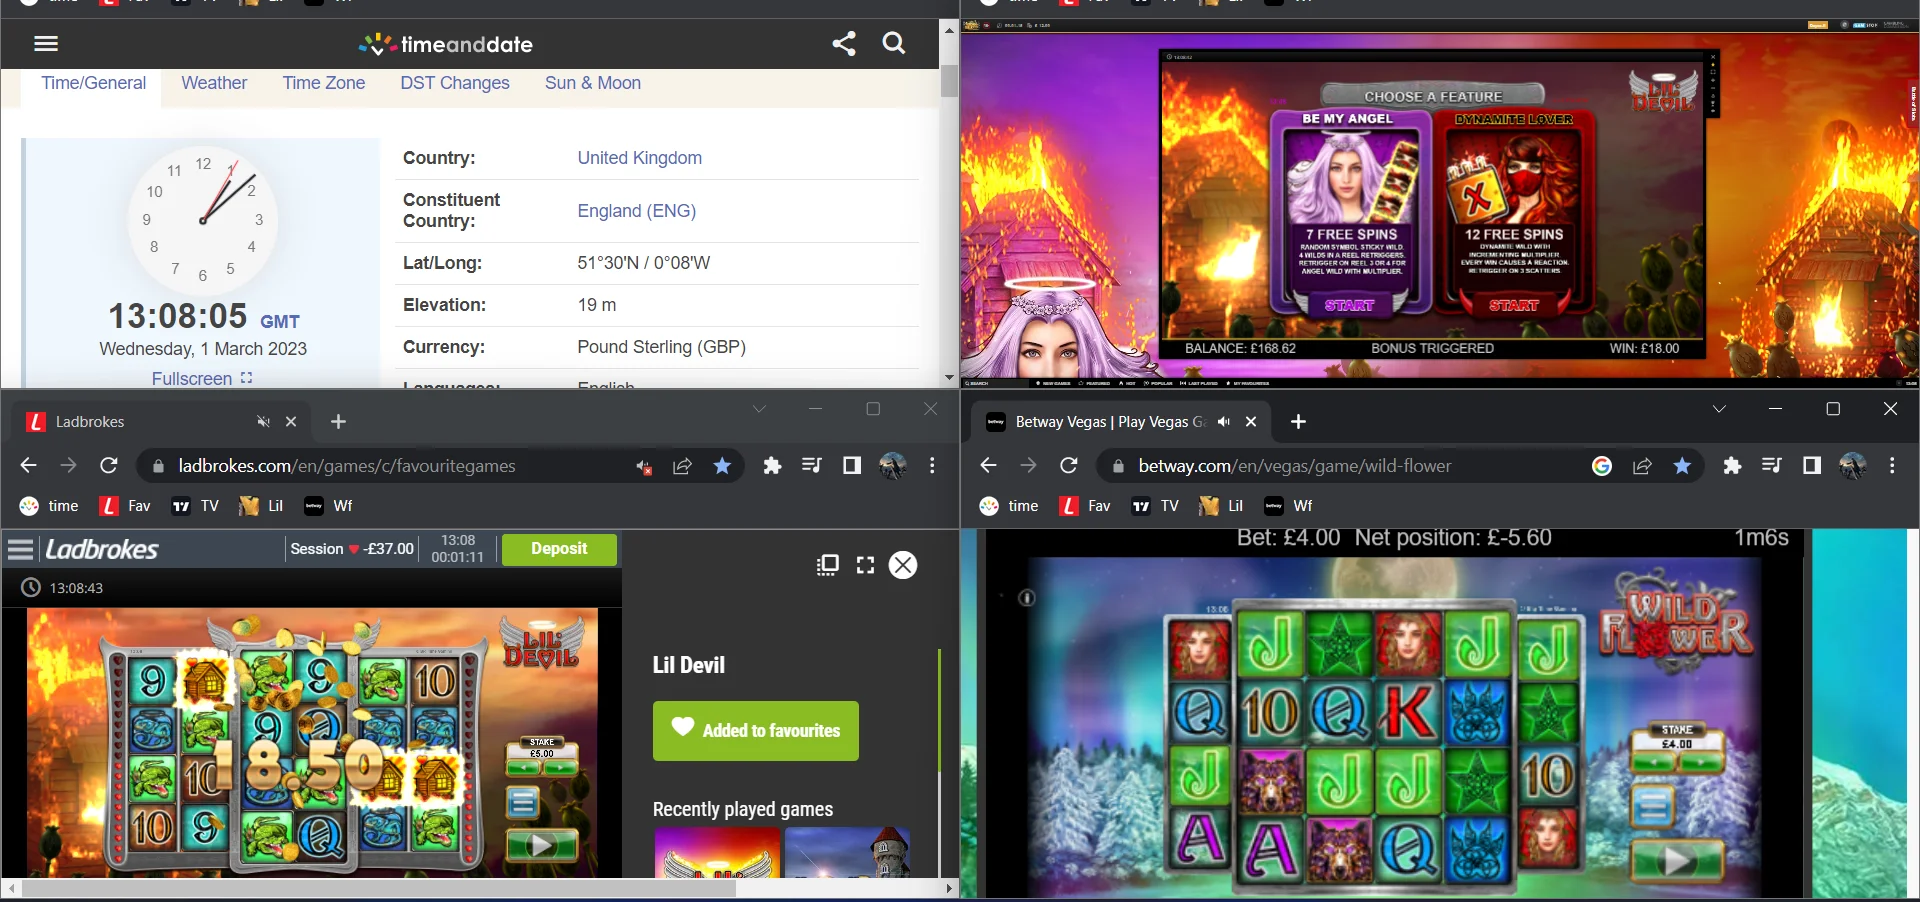This screenshot has height=902, width=1920.
Task: Toggle bookmark star in Ladbrokes window
Action: [x=722, y=466]
